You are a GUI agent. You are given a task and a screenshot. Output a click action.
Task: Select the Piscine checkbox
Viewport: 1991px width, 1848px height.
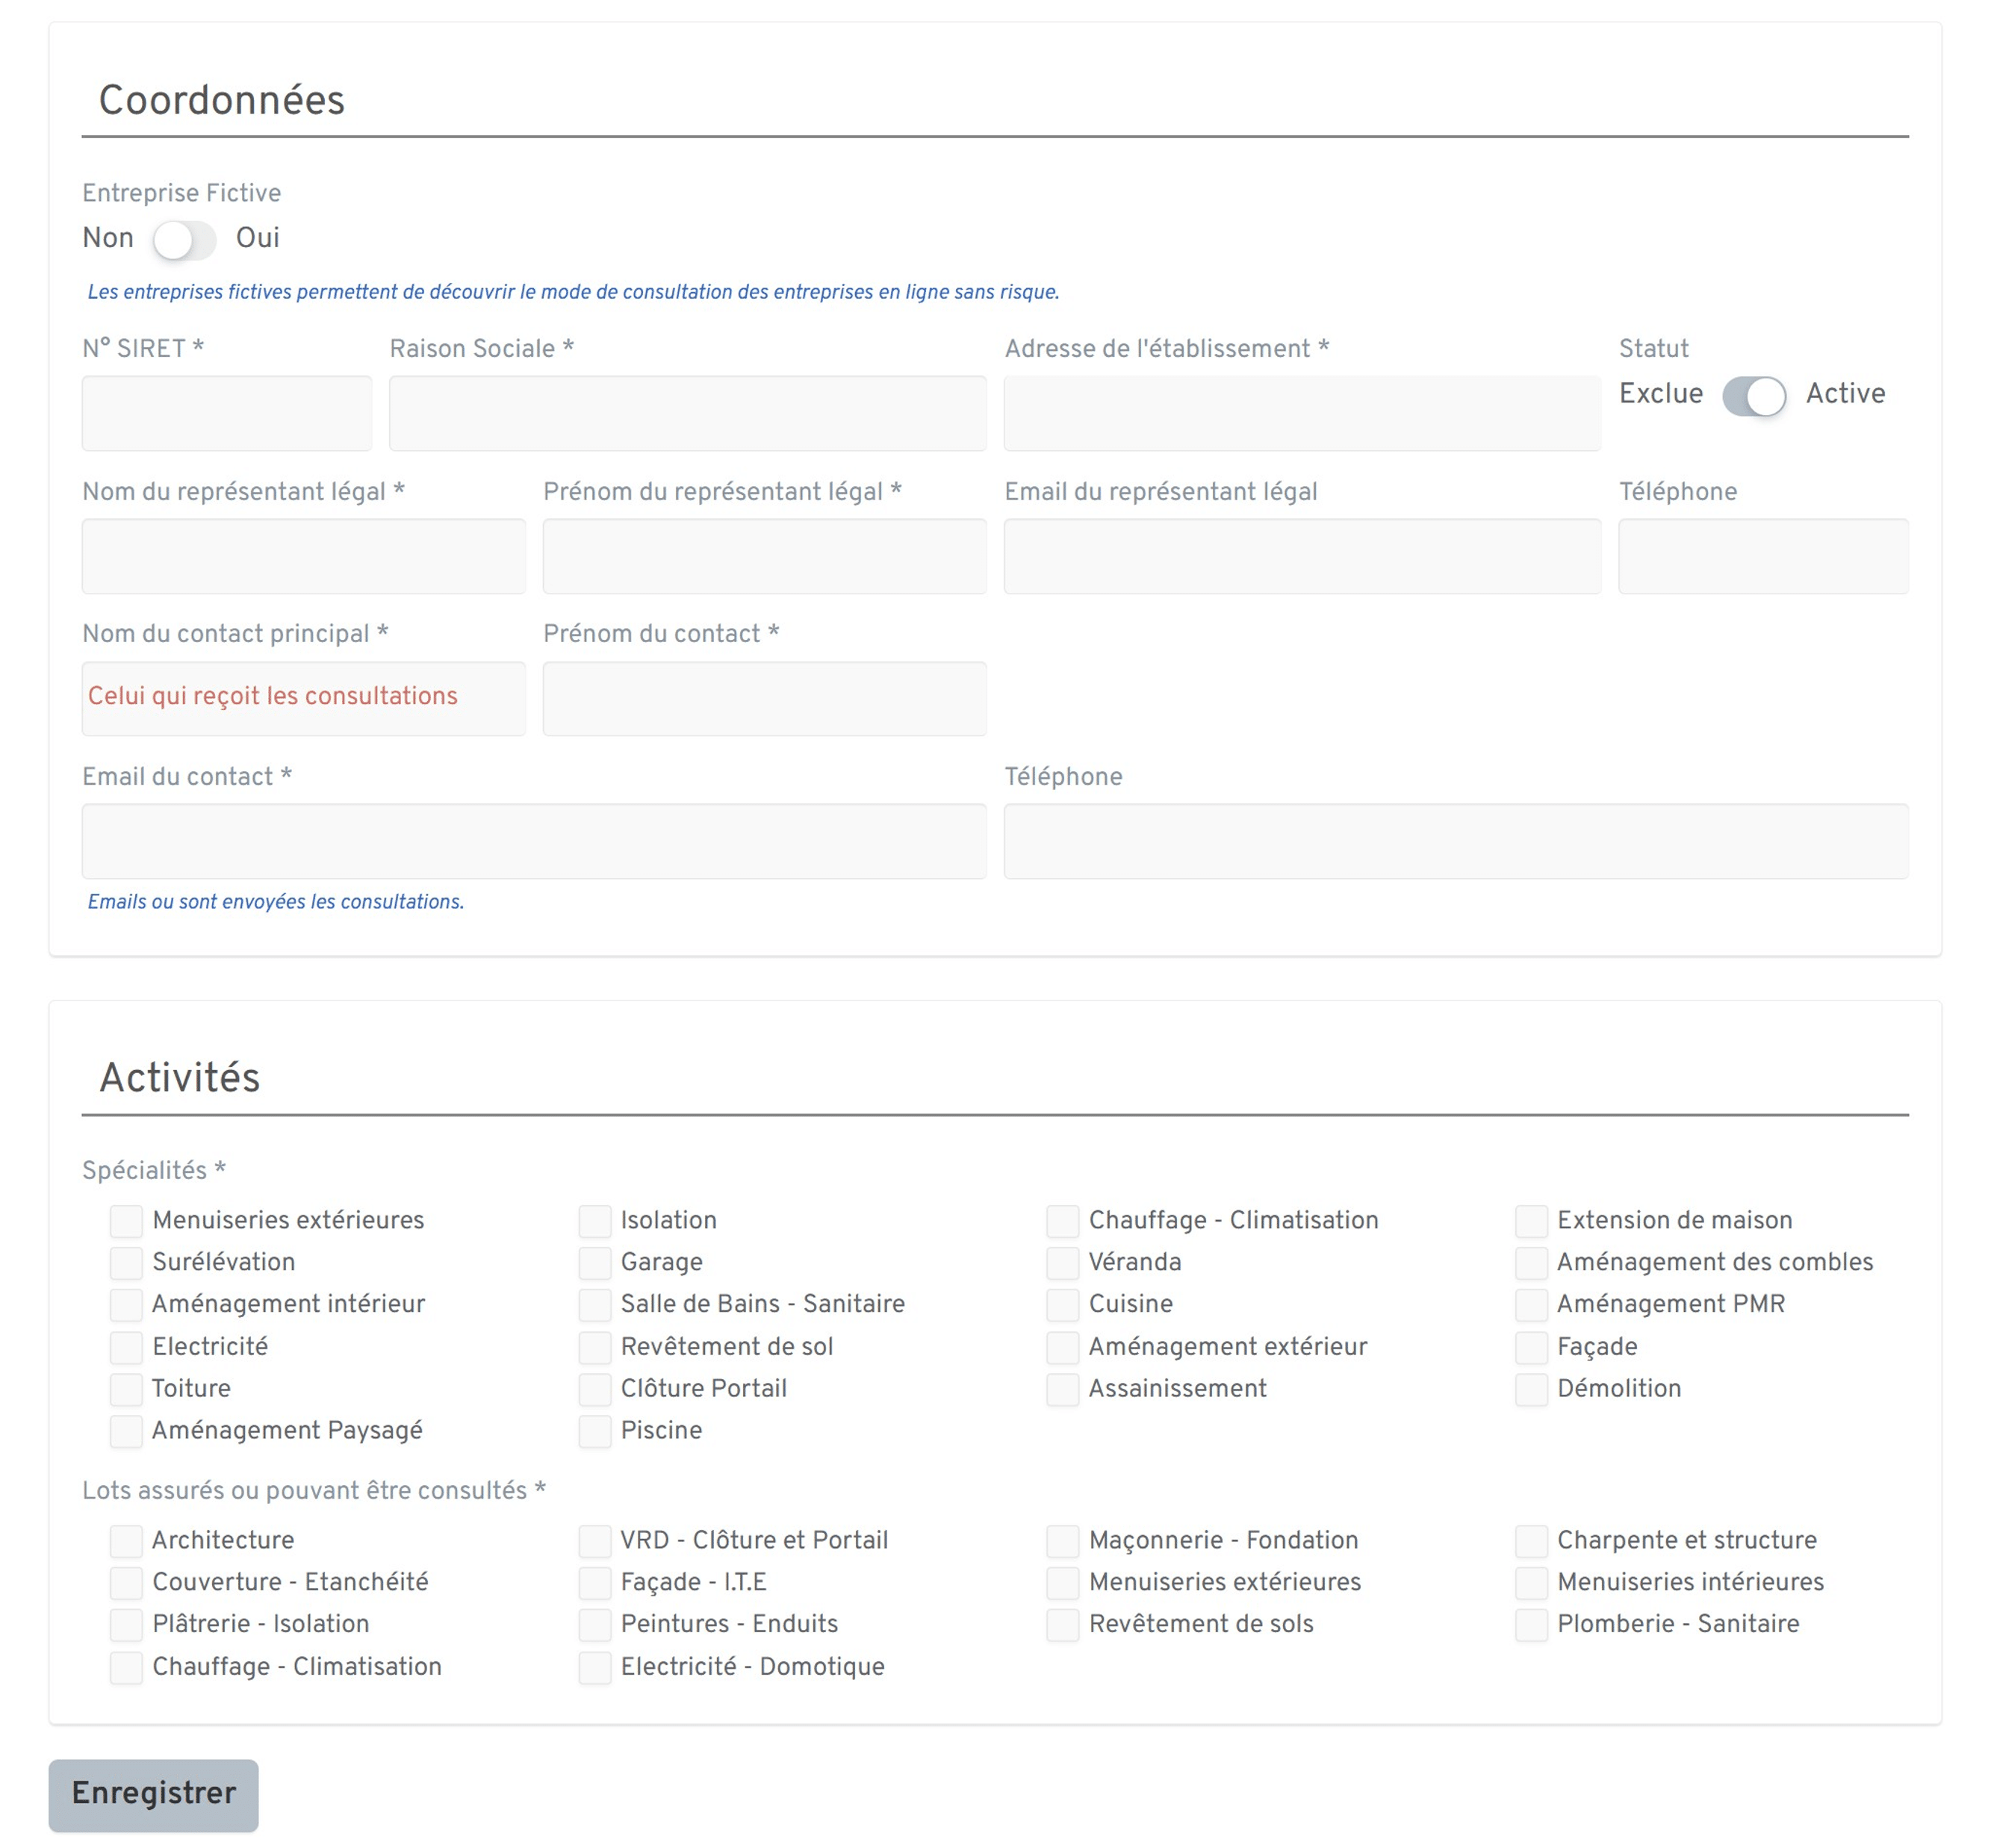[x=595, y=1431]
